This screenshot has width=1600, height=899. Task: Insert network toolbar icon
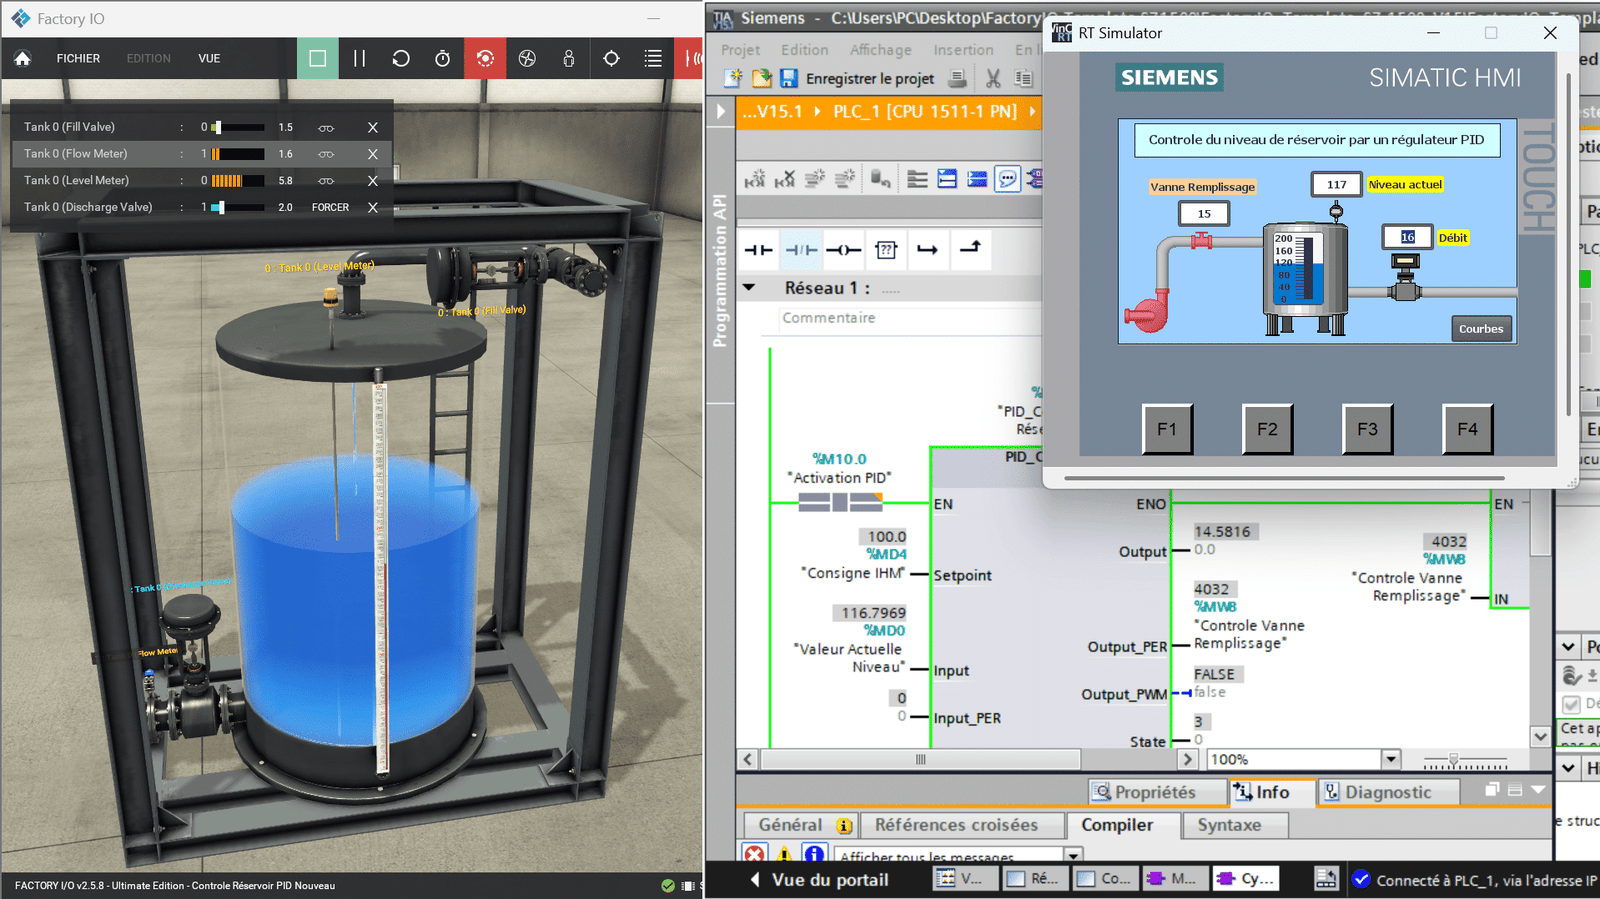click(x=755, y=179)
